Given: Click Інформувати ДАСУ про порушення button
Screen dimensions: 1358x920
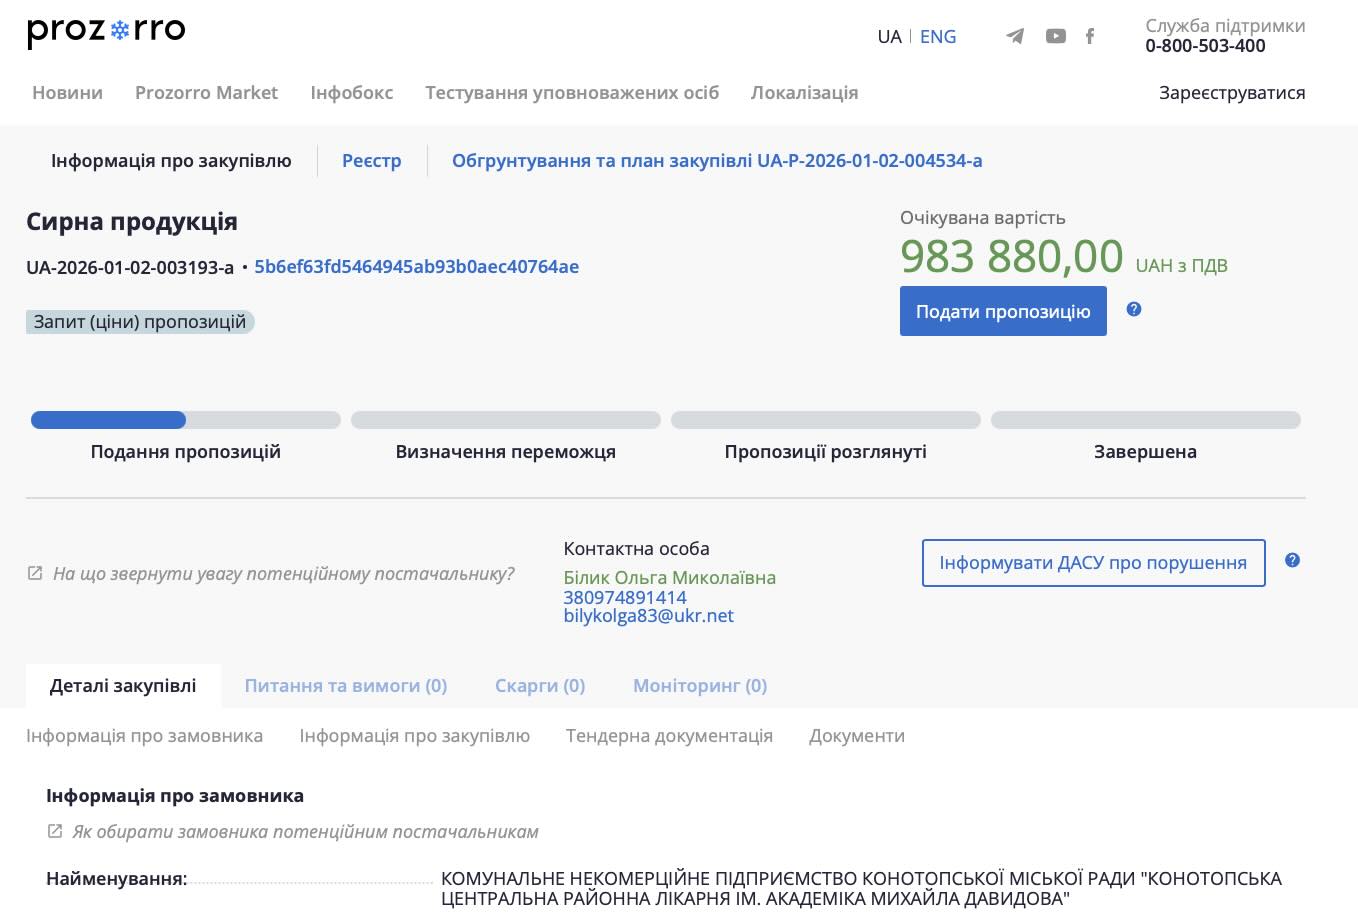Looking at the screenshot, I should coord(1092,563).
